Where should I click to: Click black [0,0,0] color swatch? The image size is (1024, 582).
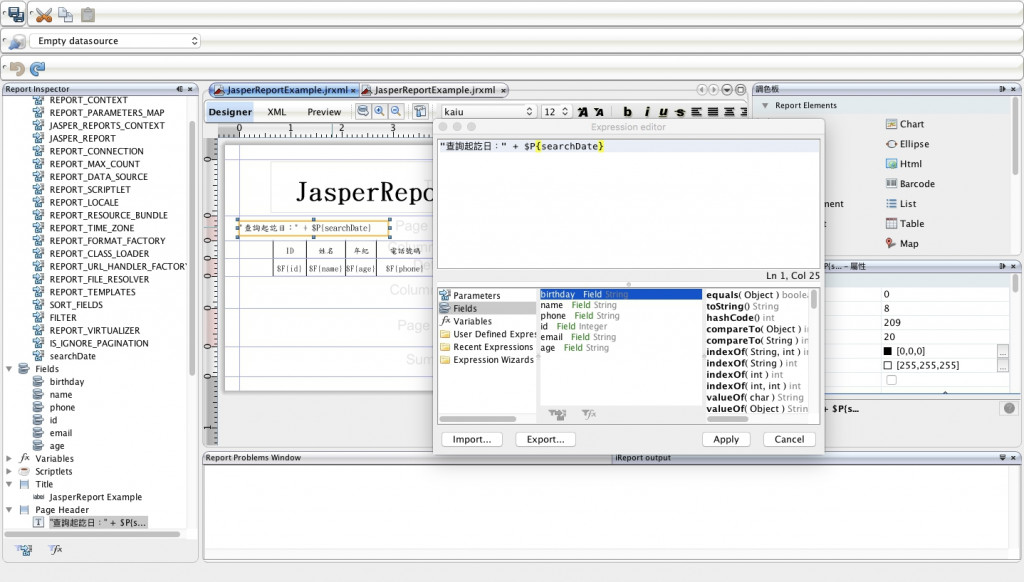(888, 351)
